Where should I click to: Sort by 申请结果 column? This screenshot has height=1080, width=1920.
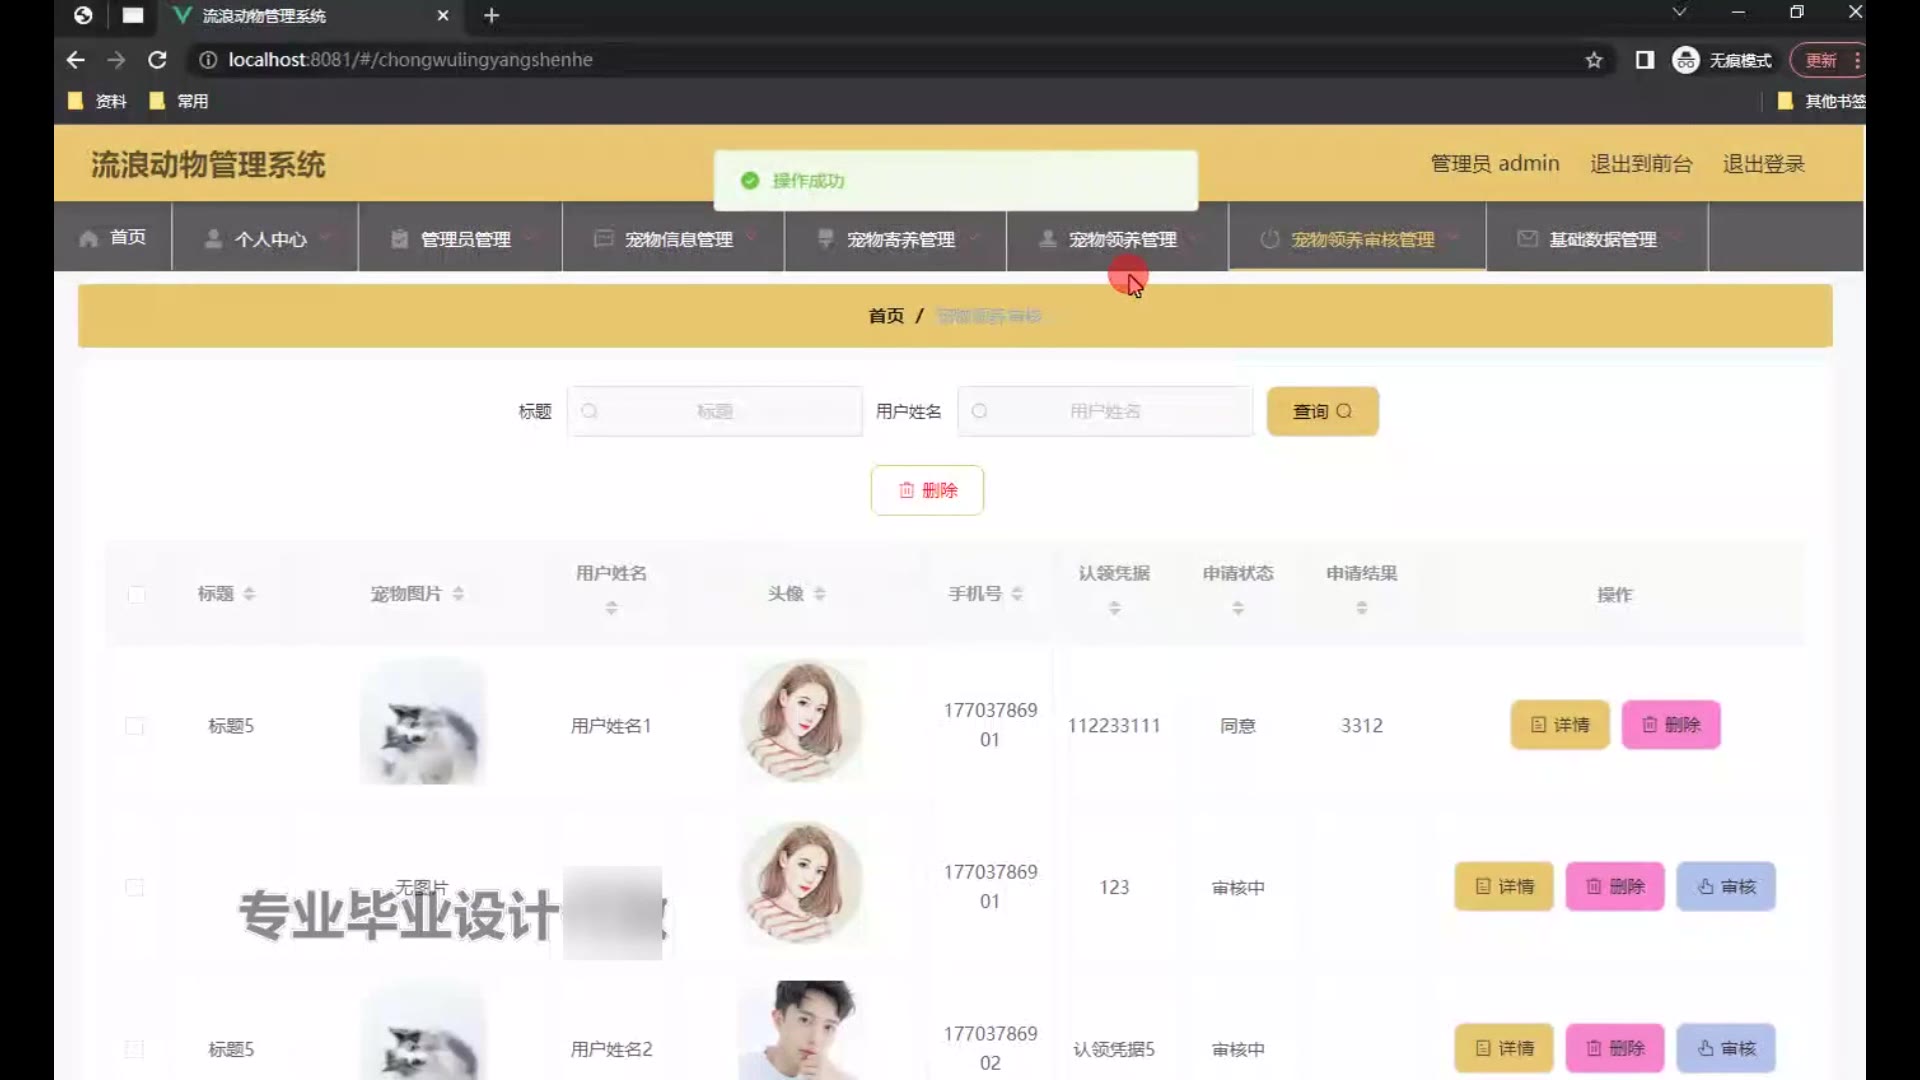[x=1361, y=608]
